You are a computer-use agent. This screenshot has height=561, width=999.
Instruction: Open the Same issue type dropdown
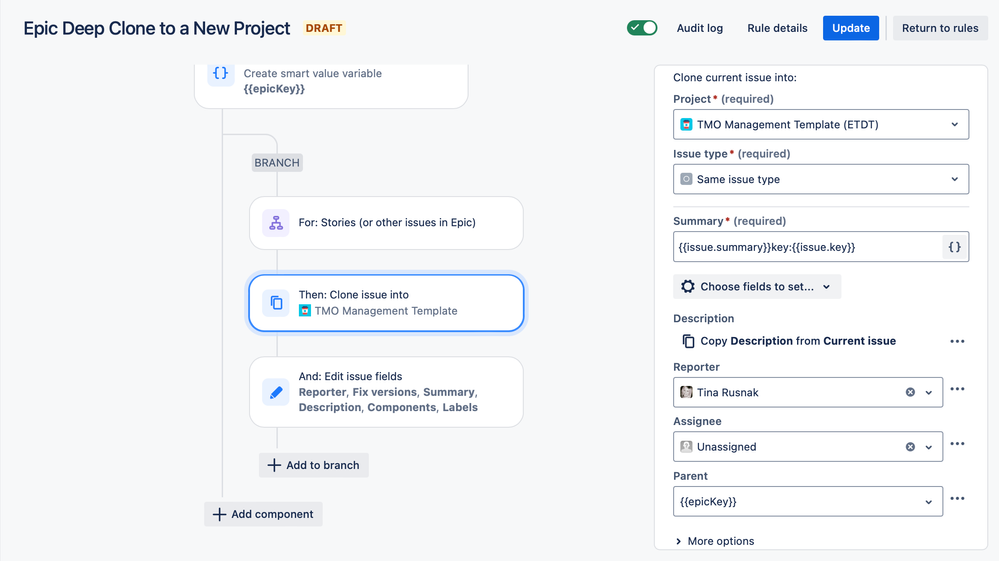(x=821, y=180)
